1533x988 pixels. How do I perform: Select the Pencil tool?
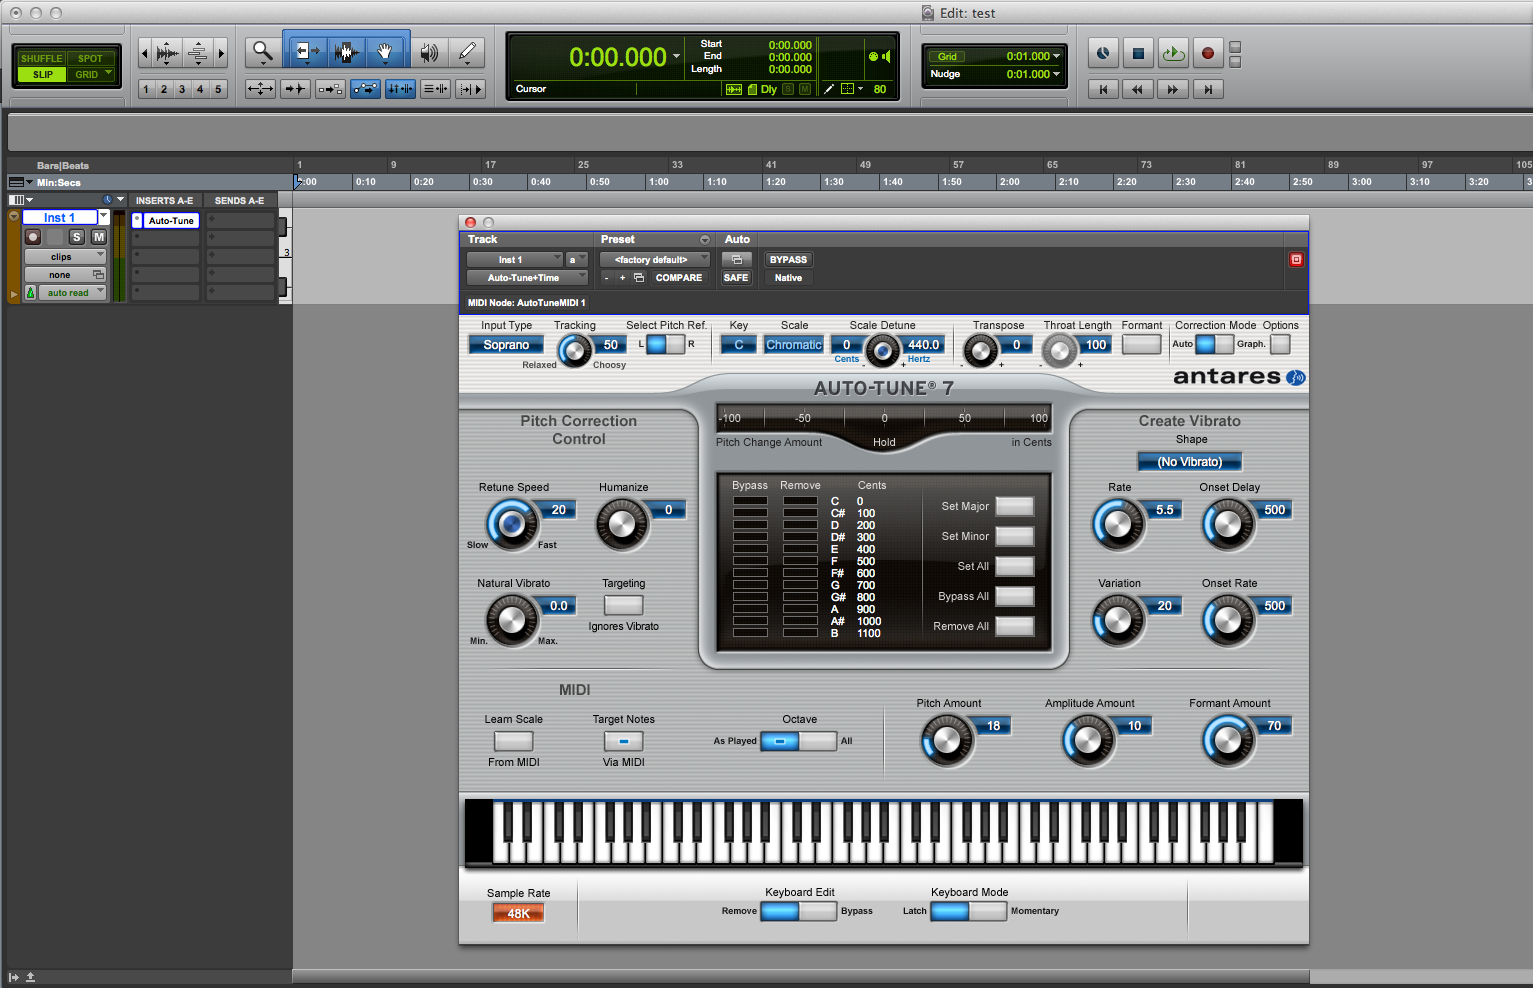pyautogui.click(x=467, y=52)
